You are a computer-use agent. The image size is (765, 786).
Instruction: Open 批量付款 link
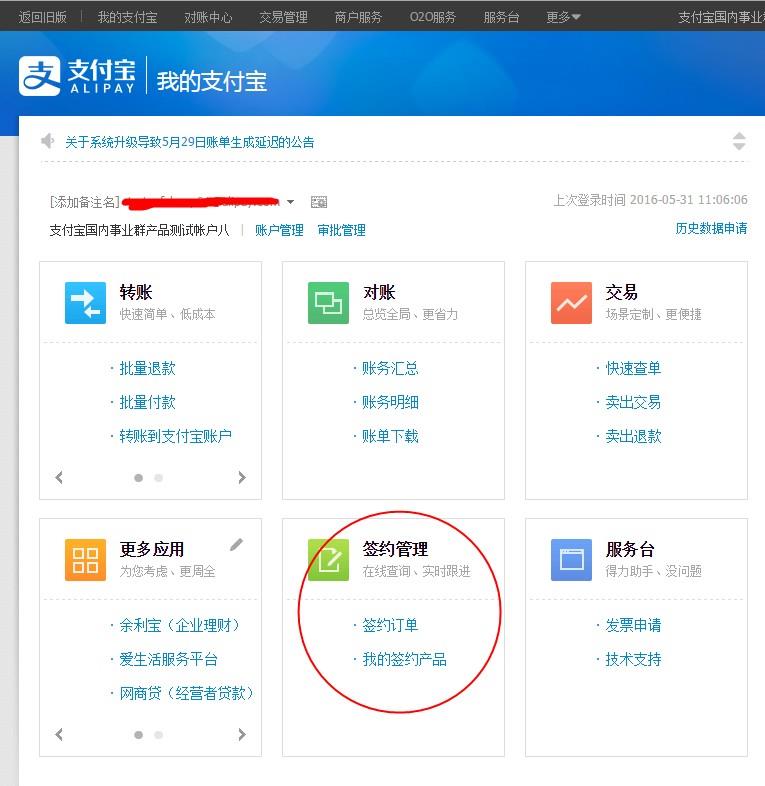coord(147,402)
